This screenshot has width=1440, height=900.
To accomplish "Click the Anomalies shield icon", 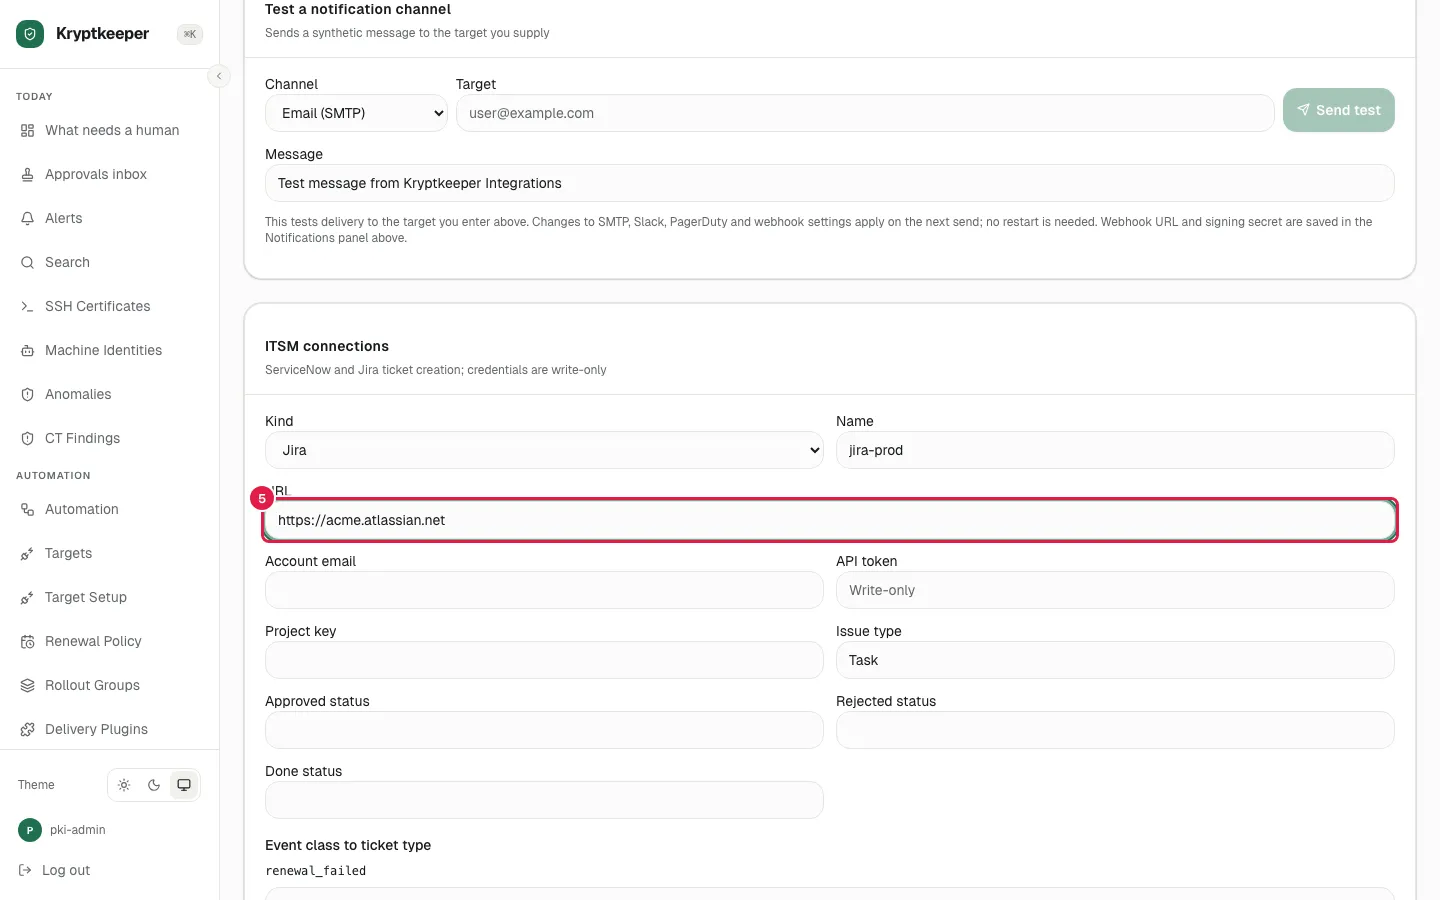I will [x=27, y=395].
